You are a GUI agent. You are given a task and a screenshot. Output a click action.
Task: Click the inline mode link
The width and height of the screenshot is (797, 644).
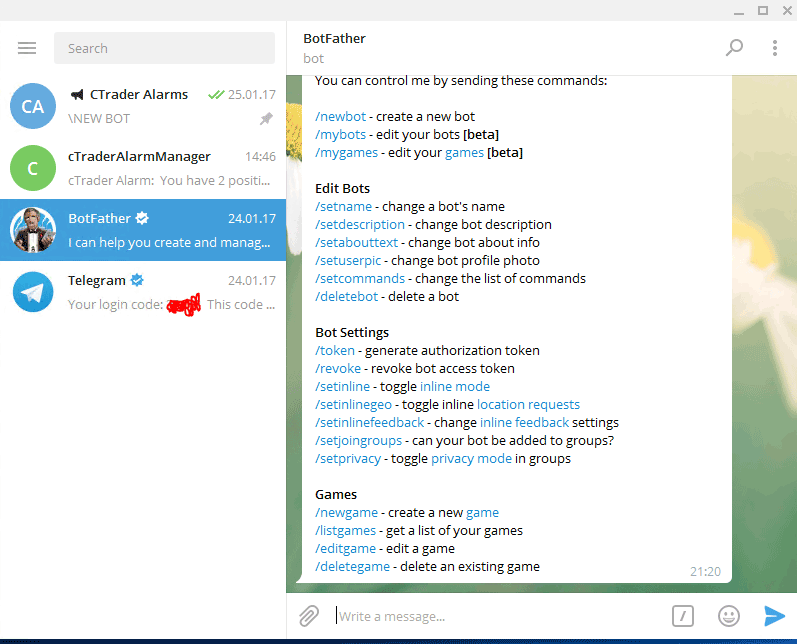point(454,386)
